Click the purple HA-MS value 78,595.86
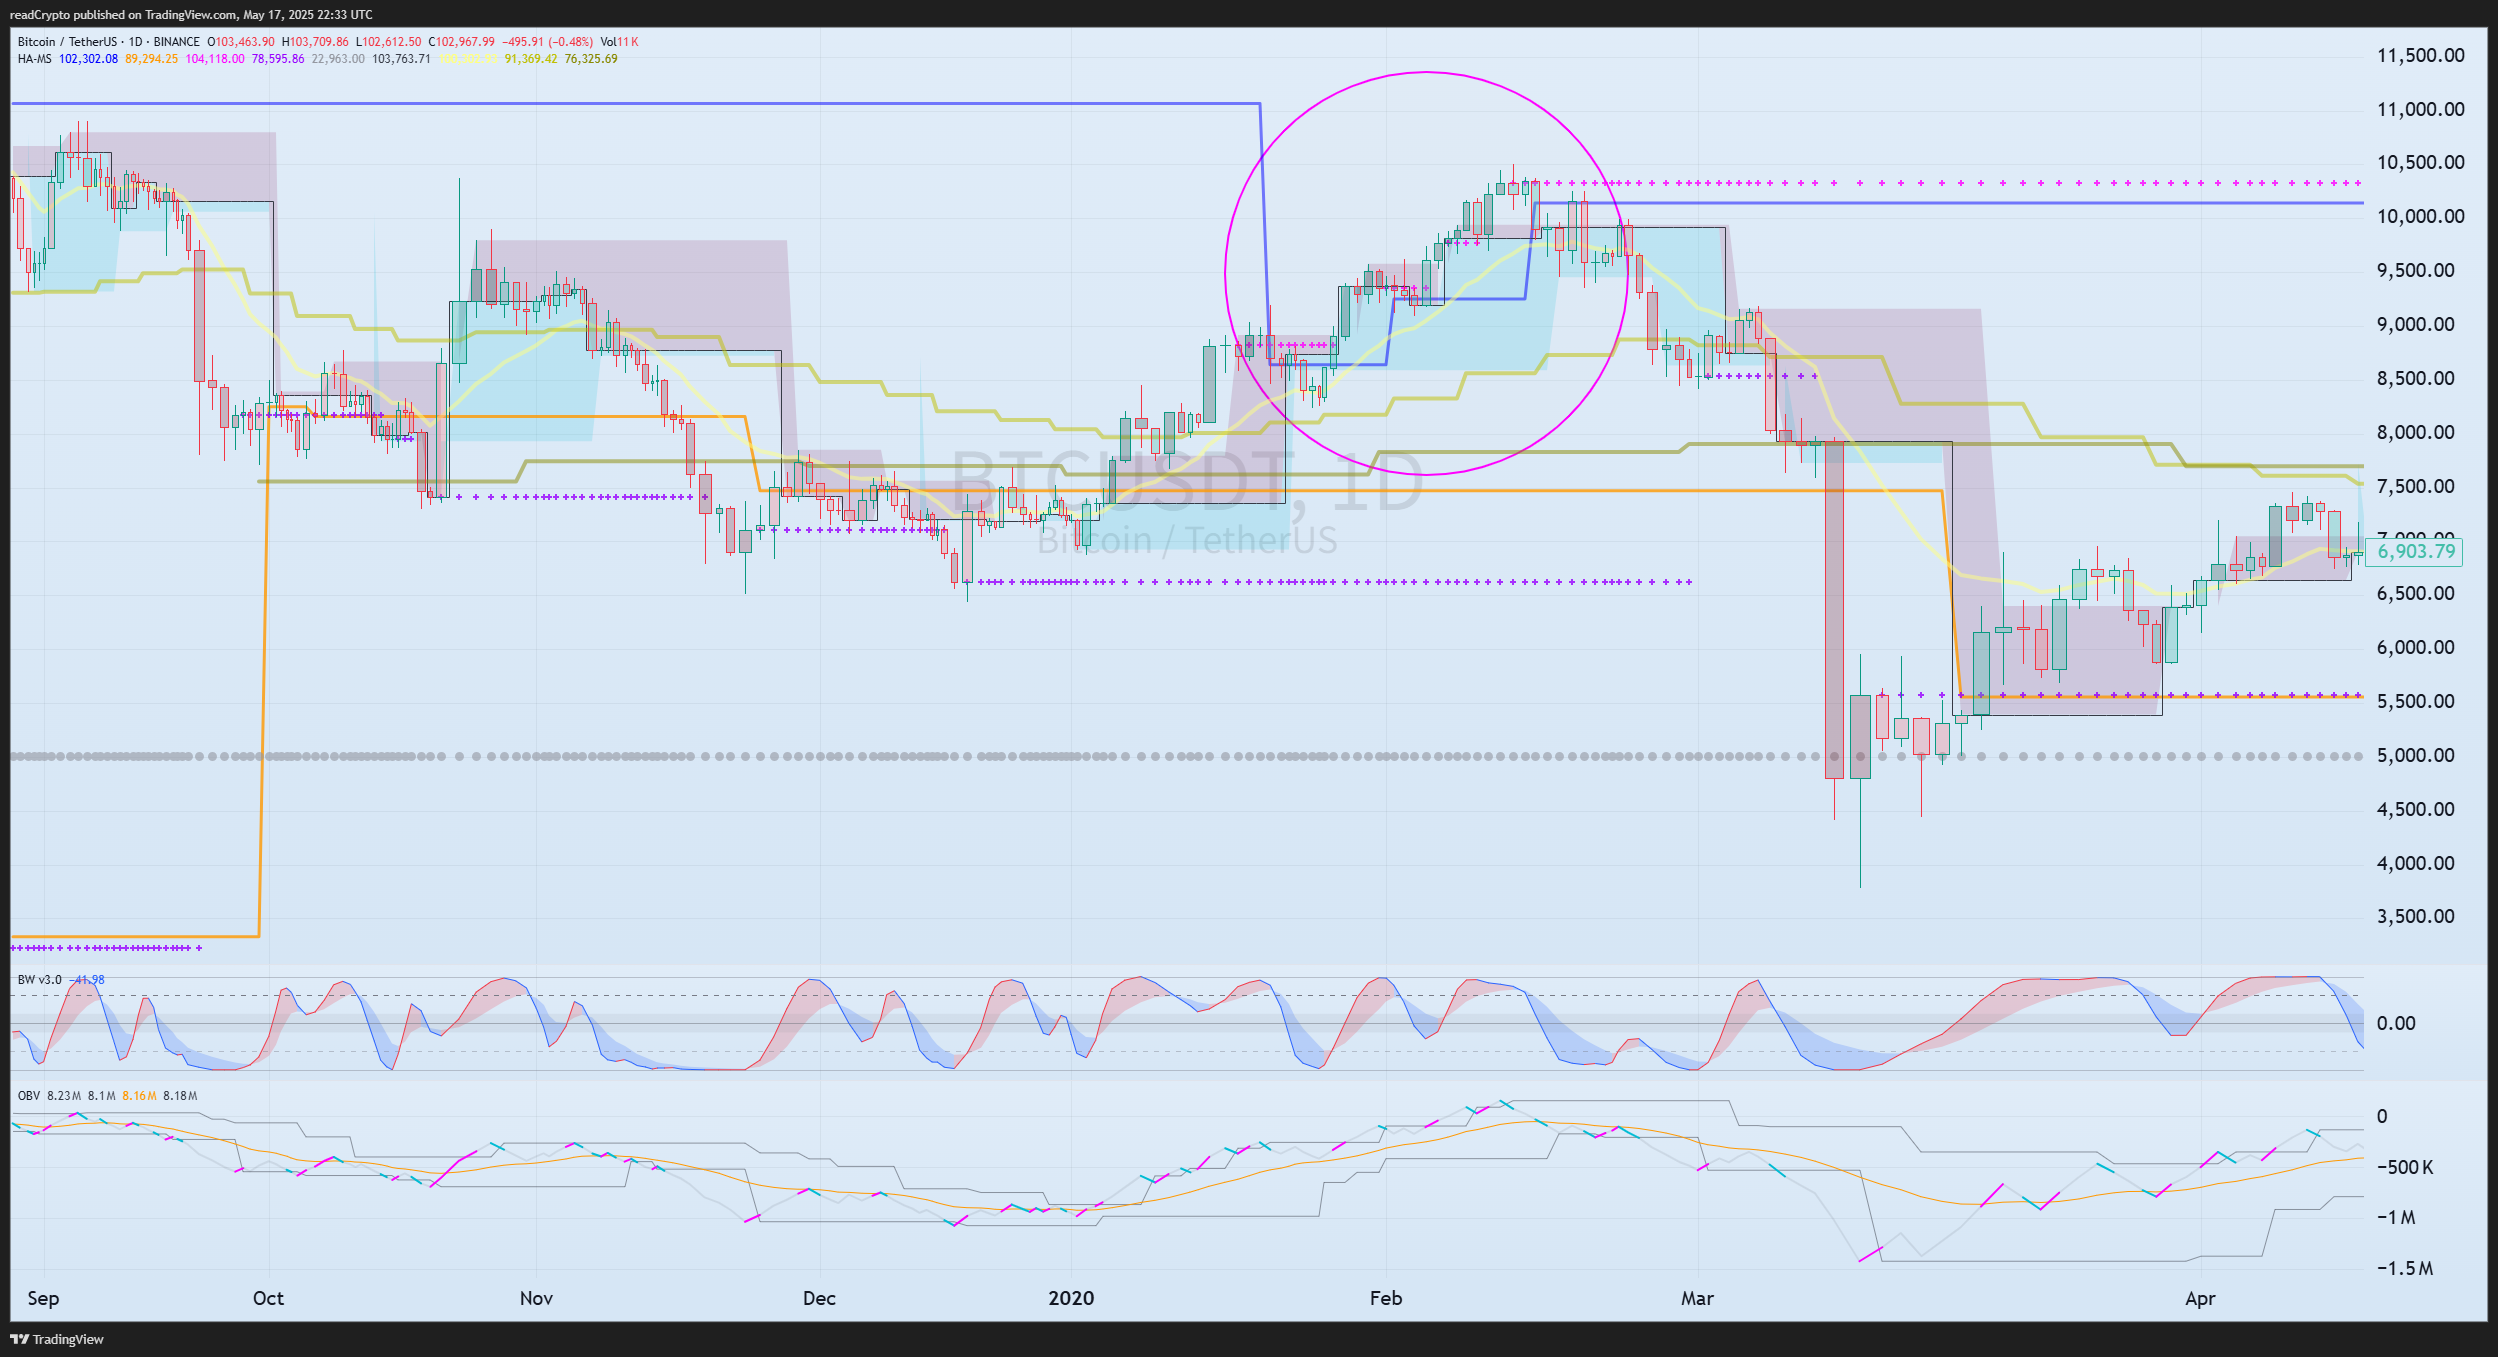This screenshot has height=1357, width=2498. point(278,59)
